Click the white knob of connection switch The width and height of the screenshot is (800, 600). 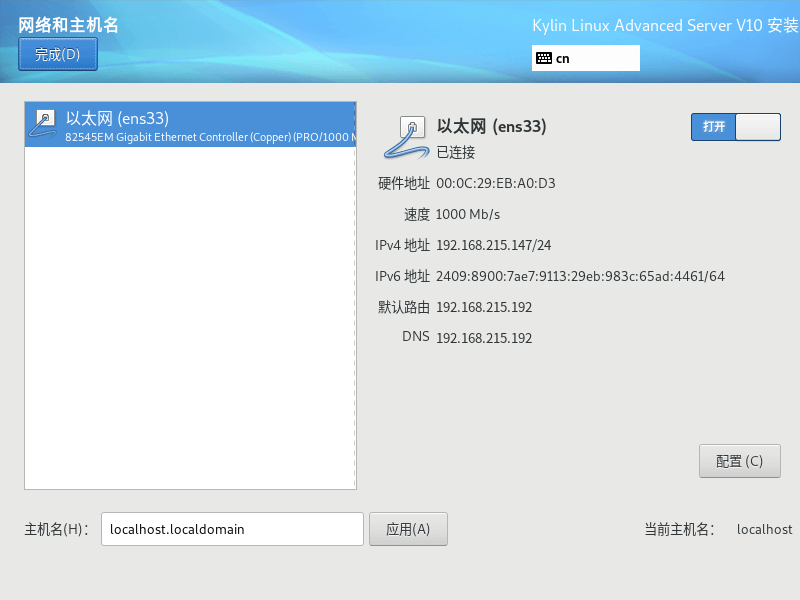pyautogui.click(x=758, y=127)
